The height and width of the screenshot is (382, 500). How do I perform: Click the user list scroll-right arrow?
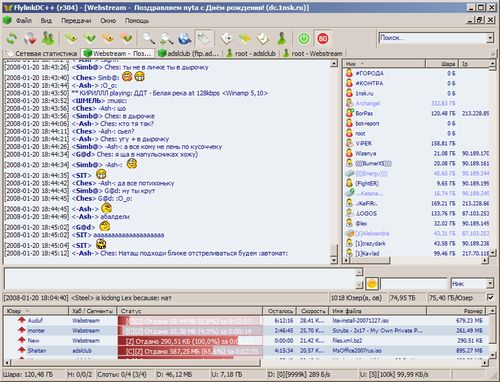point(485,260)
